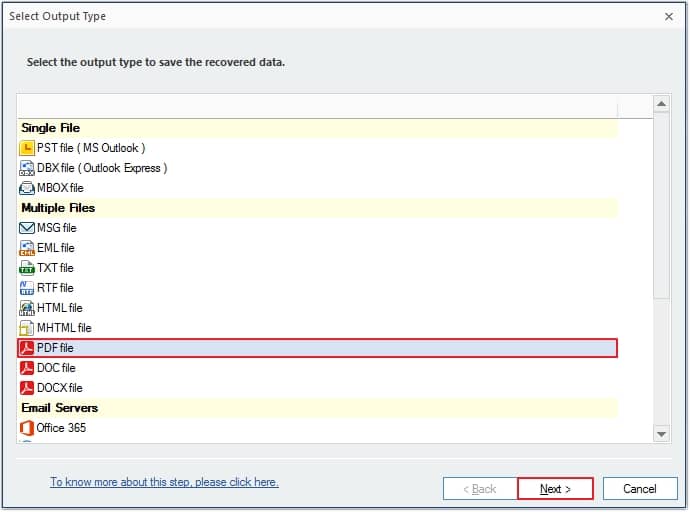The height and width of the screenshot is (512, 690).
Task: Click the Back button
Action: click(480, 489)
